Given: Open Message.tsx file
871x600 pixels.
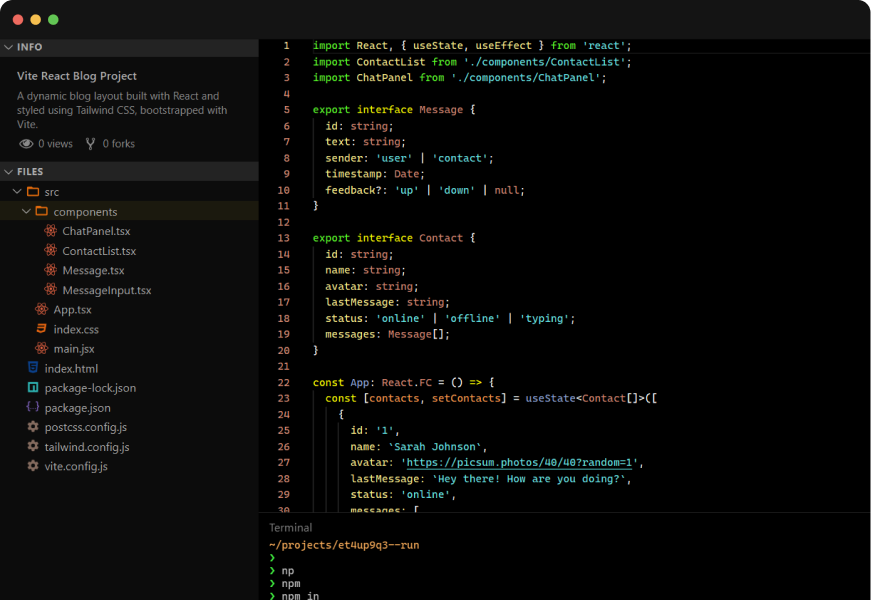Looking at the screenshot, I should click(x=93, y=270).
